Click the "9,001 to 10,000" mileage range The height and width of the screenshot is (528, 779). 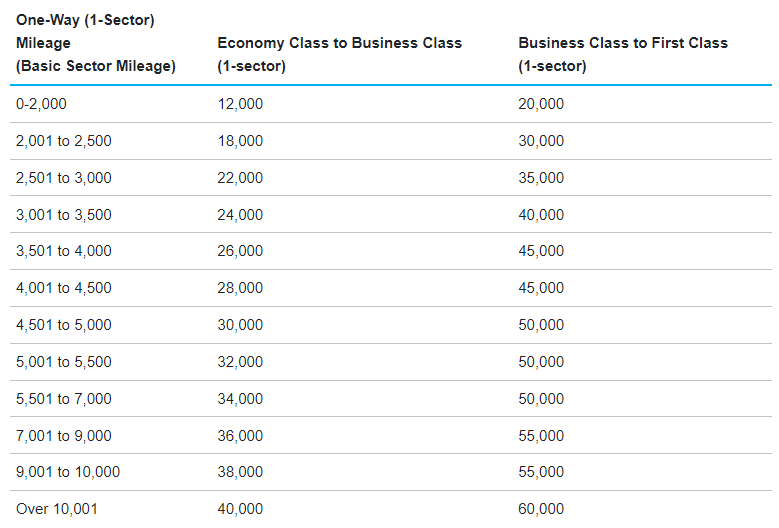point(68,472)
